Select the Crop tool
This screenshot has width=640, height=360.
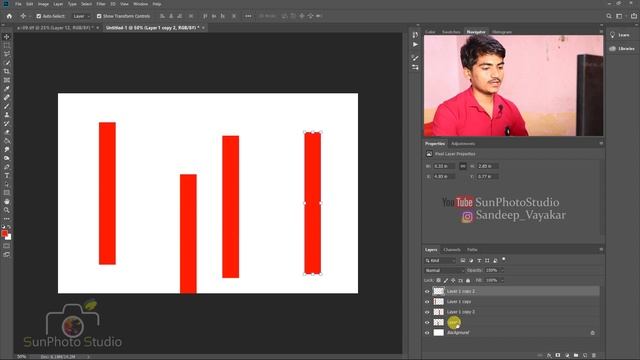coord(7,71)
